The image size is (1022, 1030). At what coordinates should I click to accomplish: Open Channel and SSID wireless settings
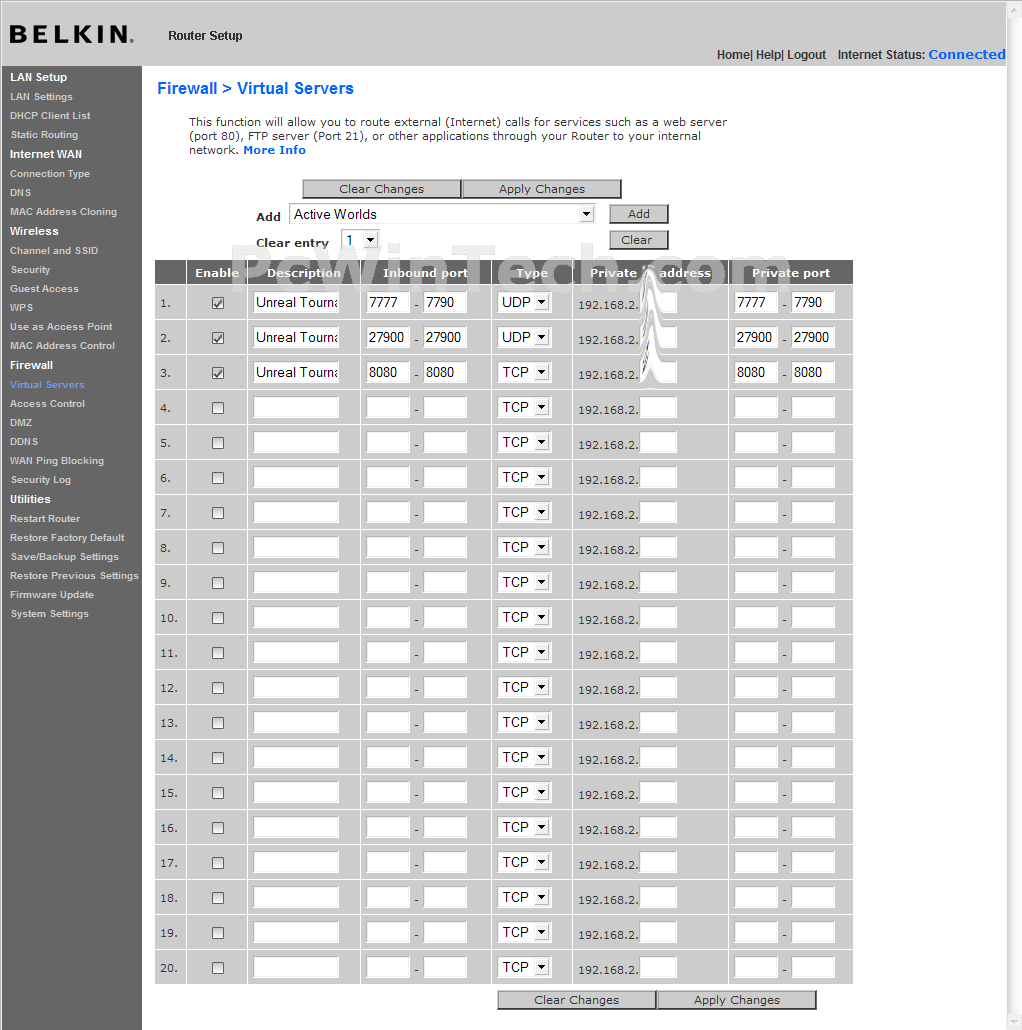[54, 250]
